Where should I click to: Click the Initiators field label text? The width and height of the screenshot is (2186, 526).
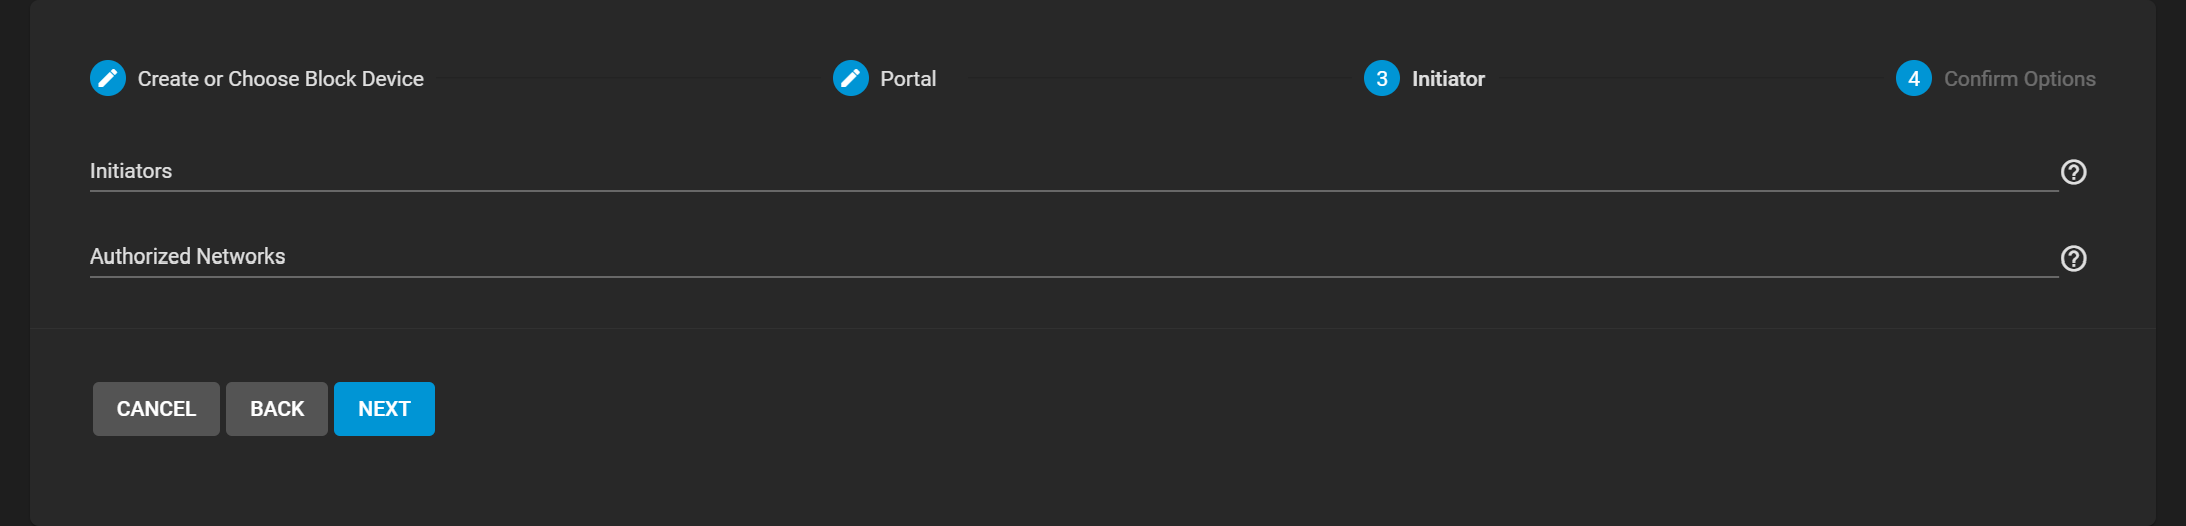pos(131,171)
